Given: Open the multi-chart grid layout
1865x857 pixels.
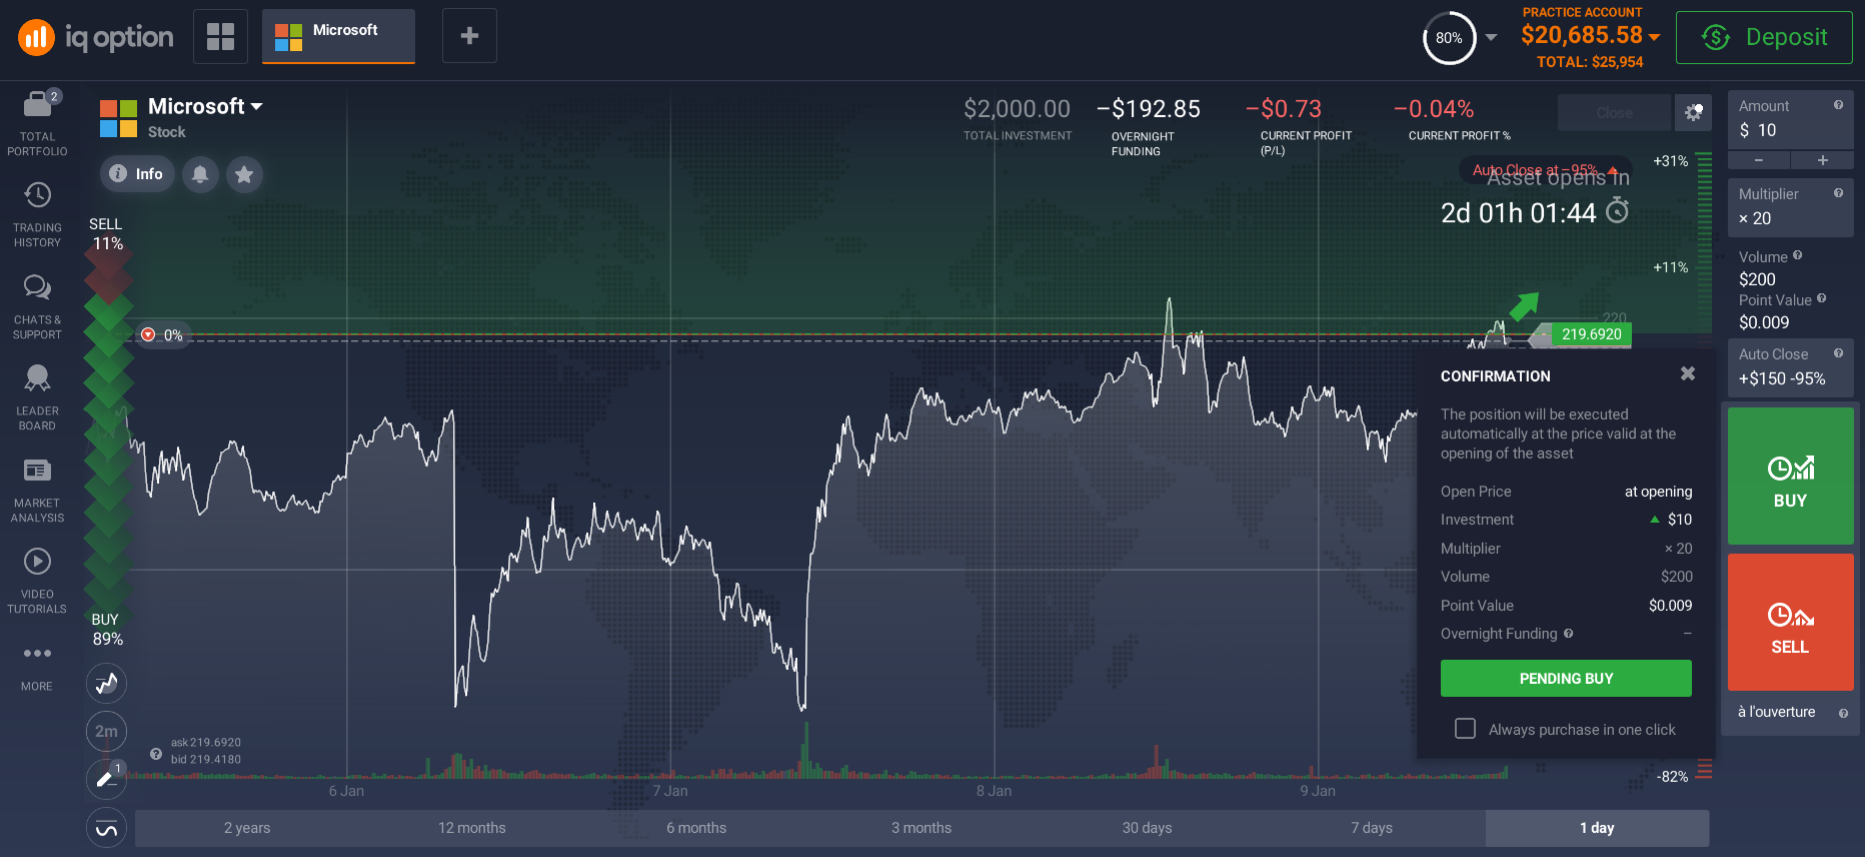Looking at the screenshot, I should pos(220,36).
